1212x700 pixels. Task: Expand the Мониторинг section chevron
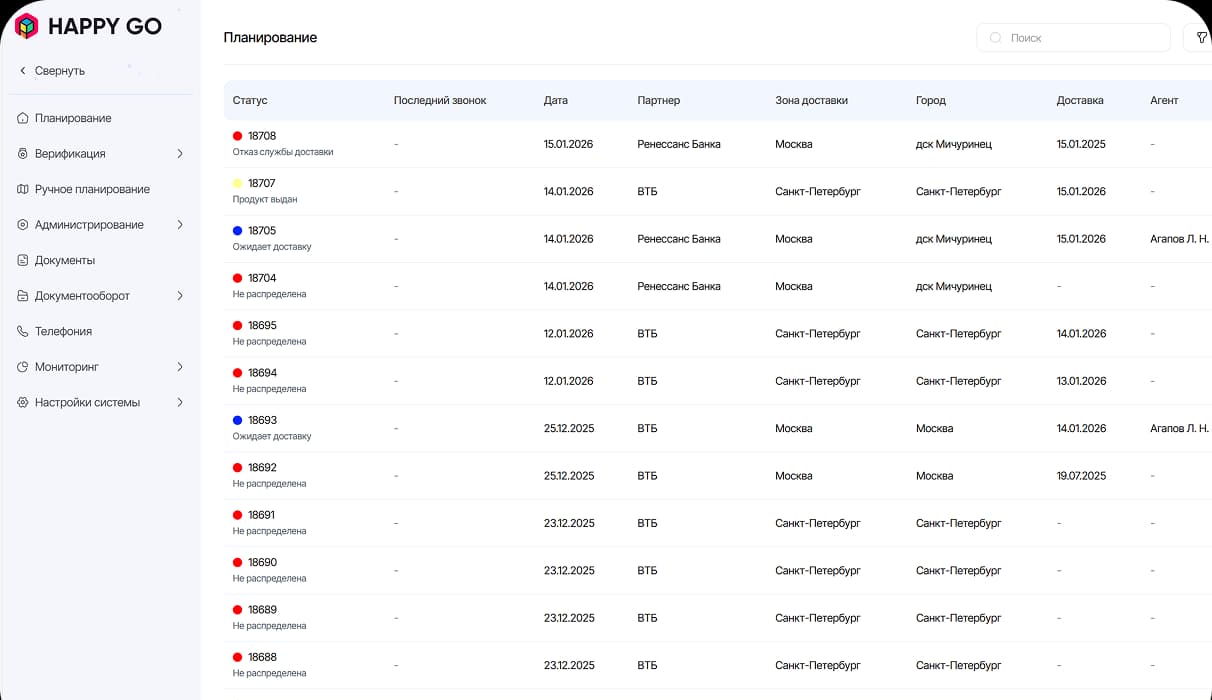(x=181, y=367)
